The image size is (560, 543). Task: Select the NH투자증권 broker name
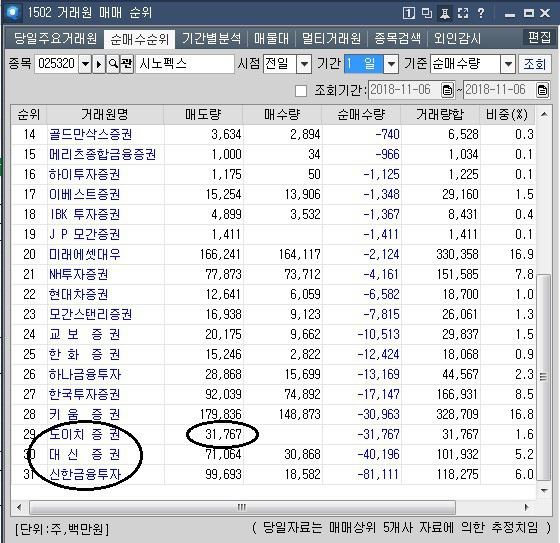tap(79, 275)
